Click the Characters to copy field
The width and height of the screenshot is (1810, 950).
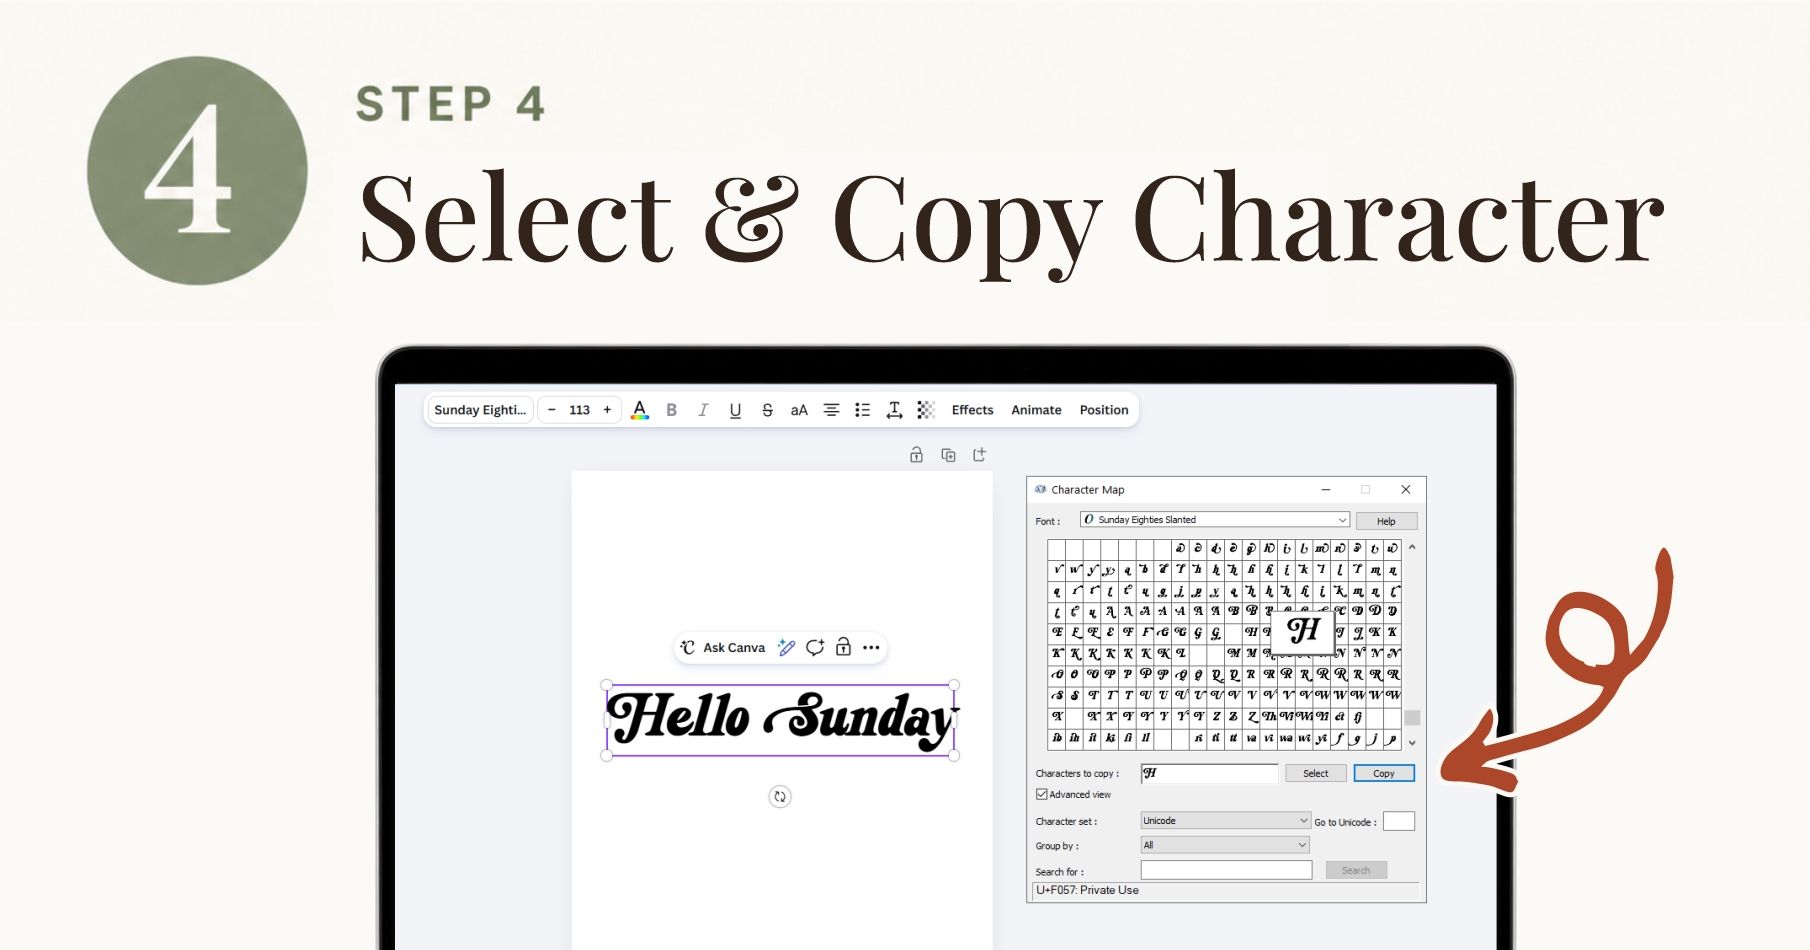point(1209,773)
